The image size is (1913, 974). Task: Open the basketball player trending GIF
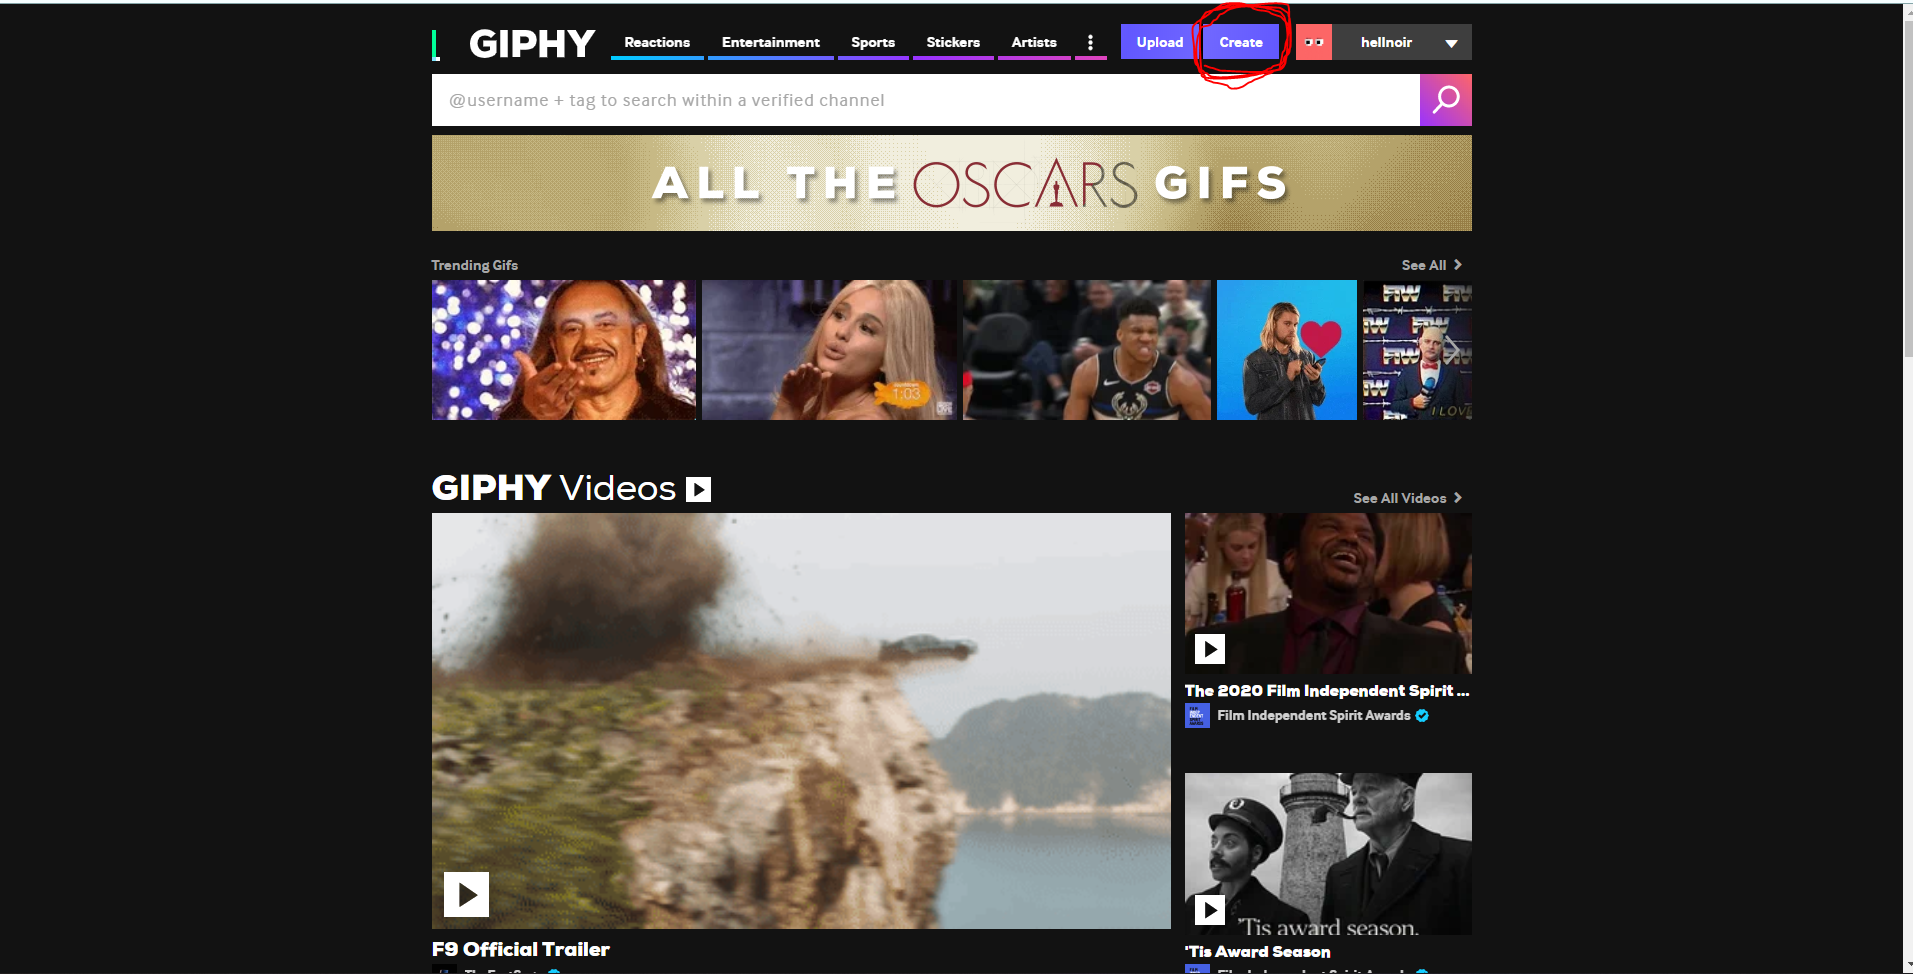tap(1087, 350)
